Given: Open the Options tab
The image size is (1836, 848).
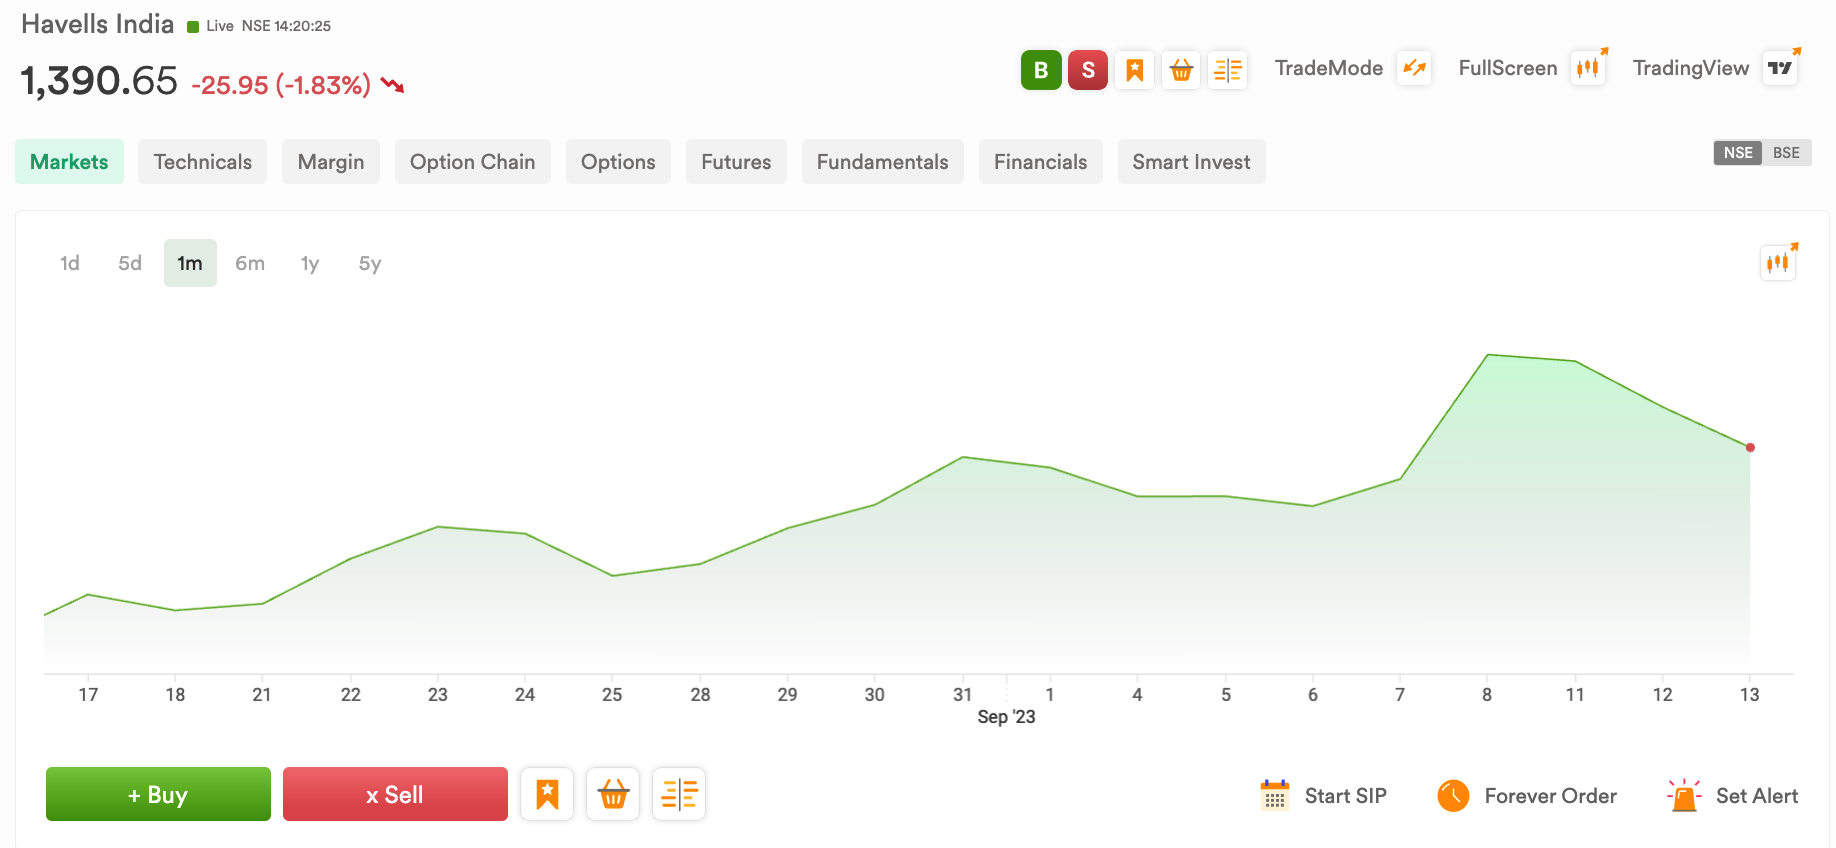Looking at the screenshot, I should click(618, 162).
